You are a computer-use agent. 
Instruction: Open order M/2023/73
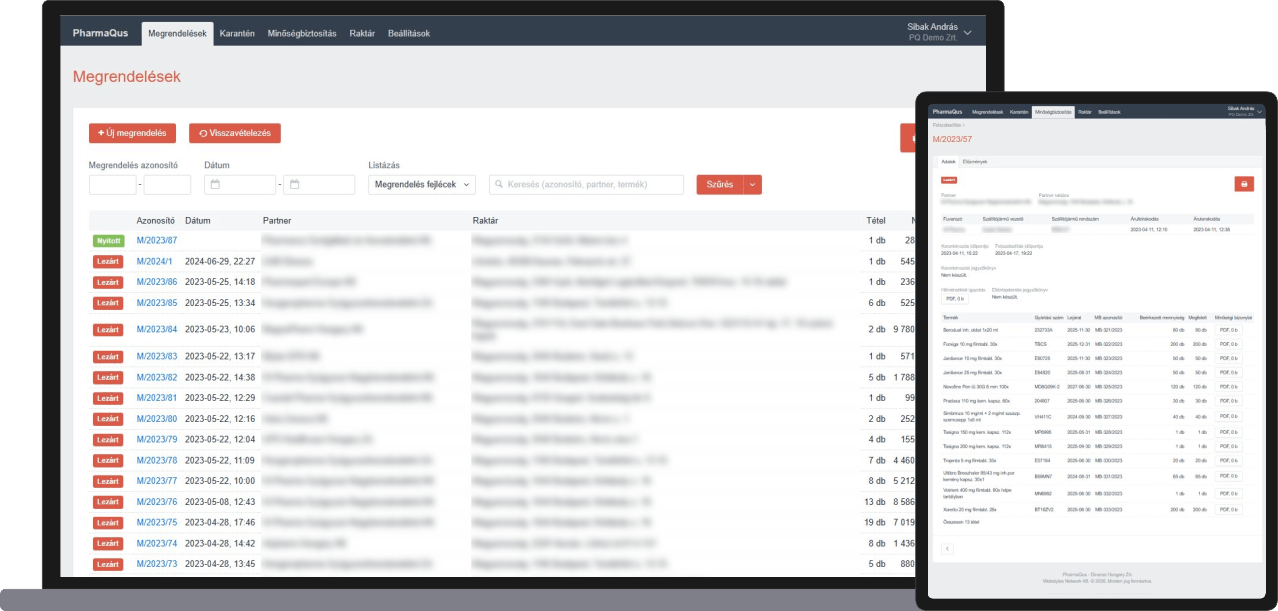[x=157, y=564]
